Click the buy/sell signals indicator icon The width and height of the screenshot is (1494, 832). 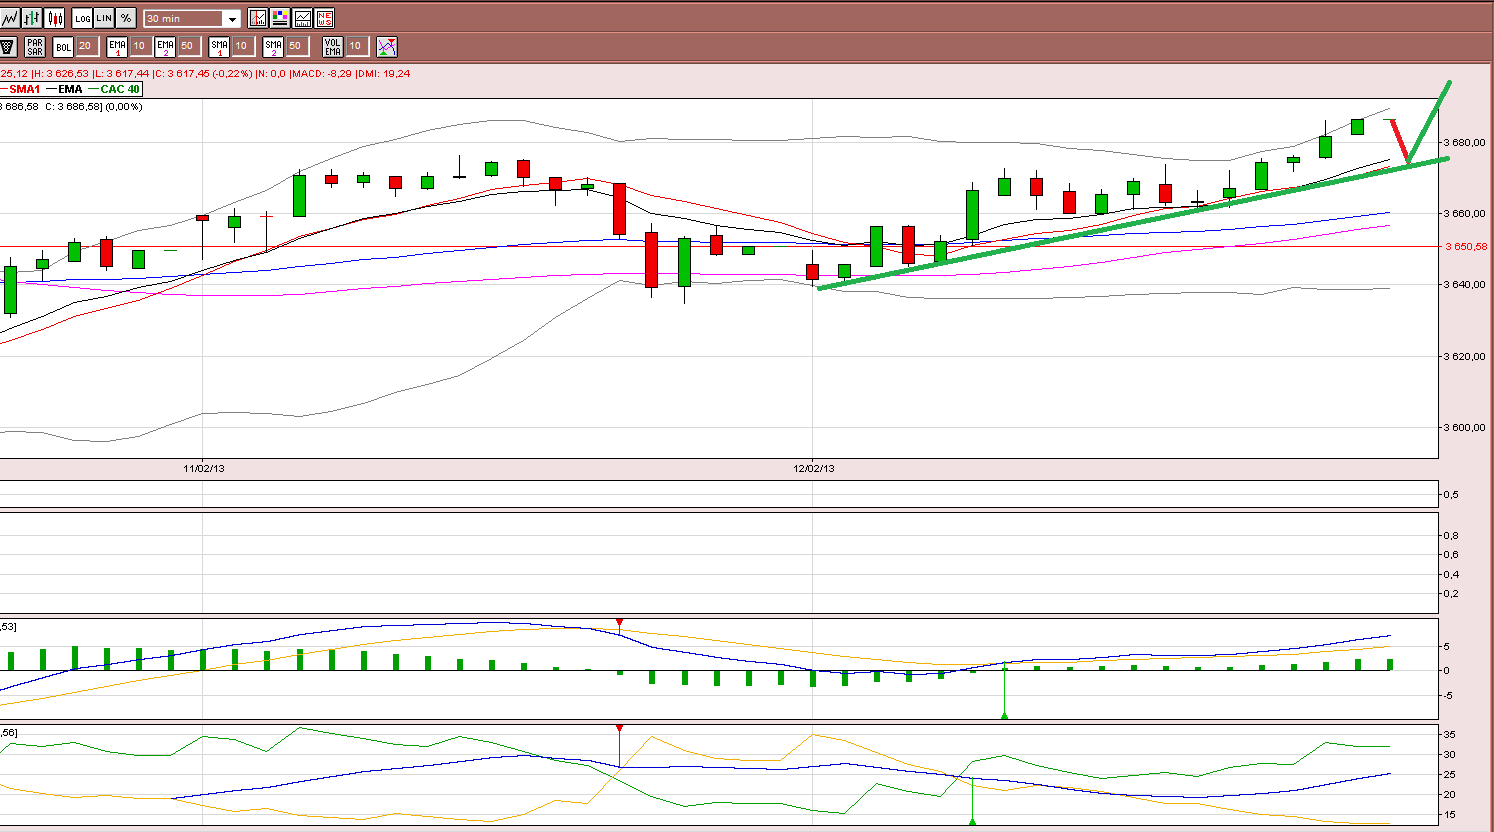click(x=387, y=46)
